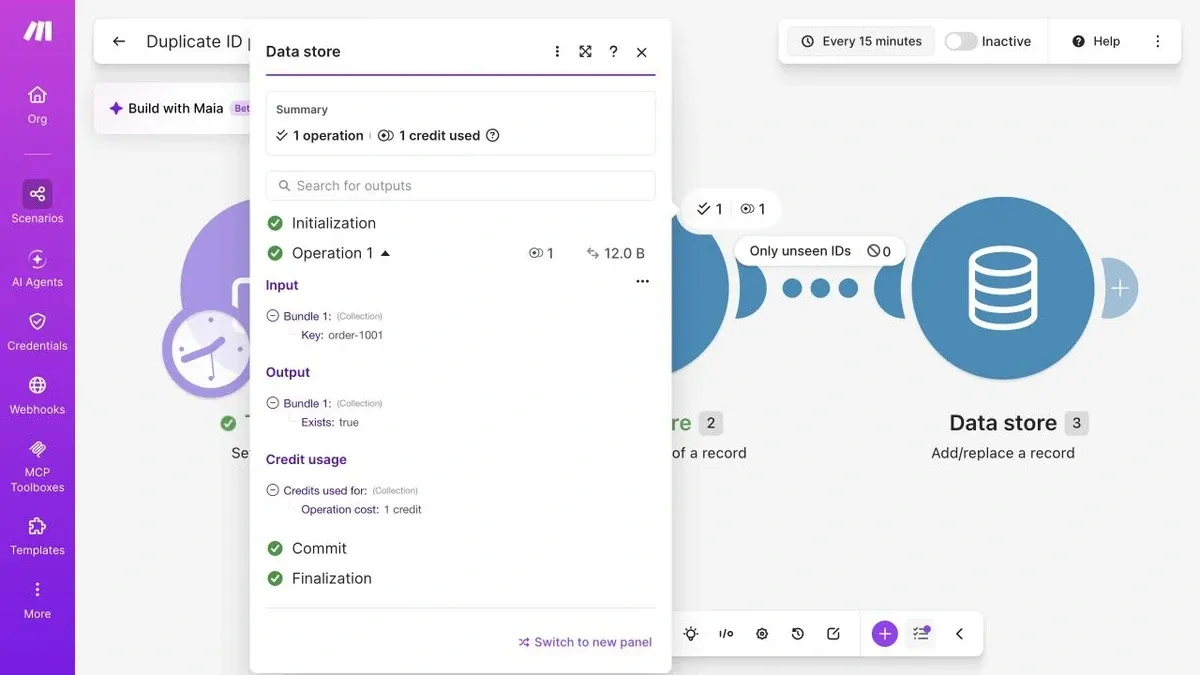1200x675 pixels.
Task: Open help for the Data store panel
Action: pyautogui.click(x=613, y=52)
